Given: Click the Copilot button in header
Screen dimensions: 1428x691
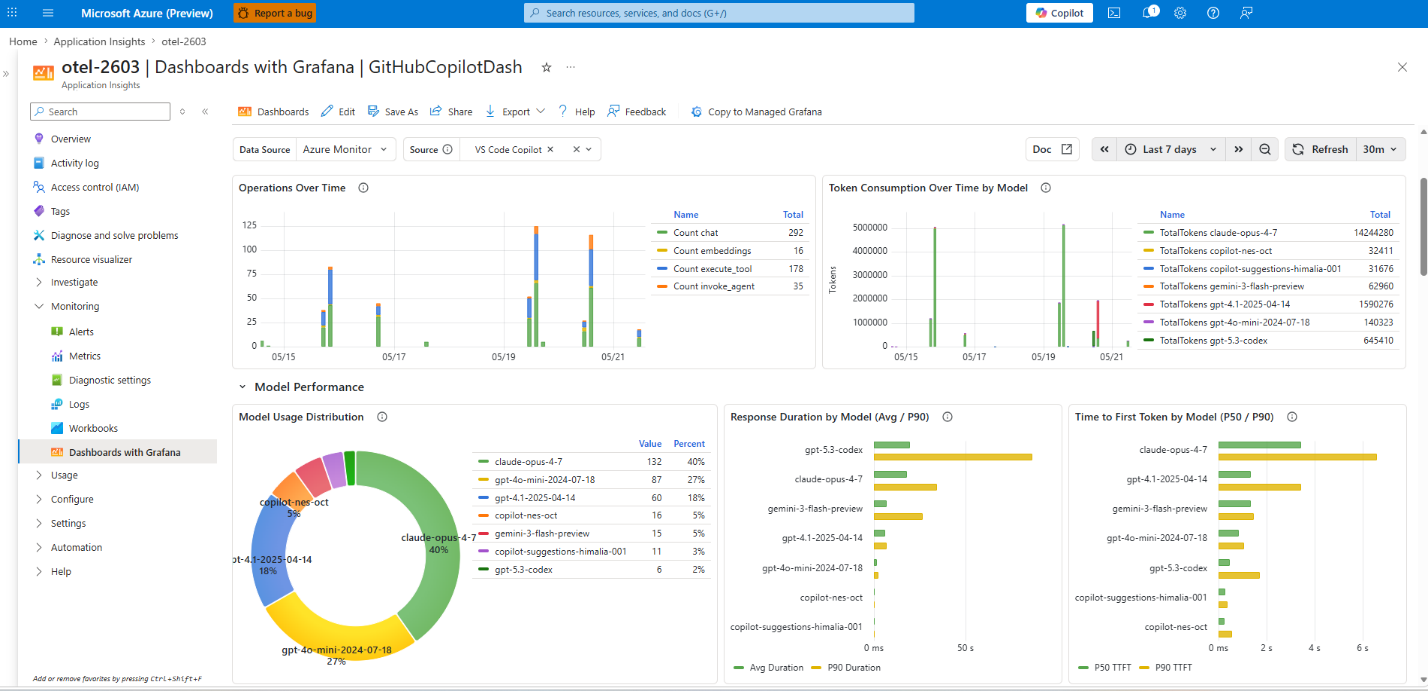Looking at the screenshot, I should (x=1059, y=13).
